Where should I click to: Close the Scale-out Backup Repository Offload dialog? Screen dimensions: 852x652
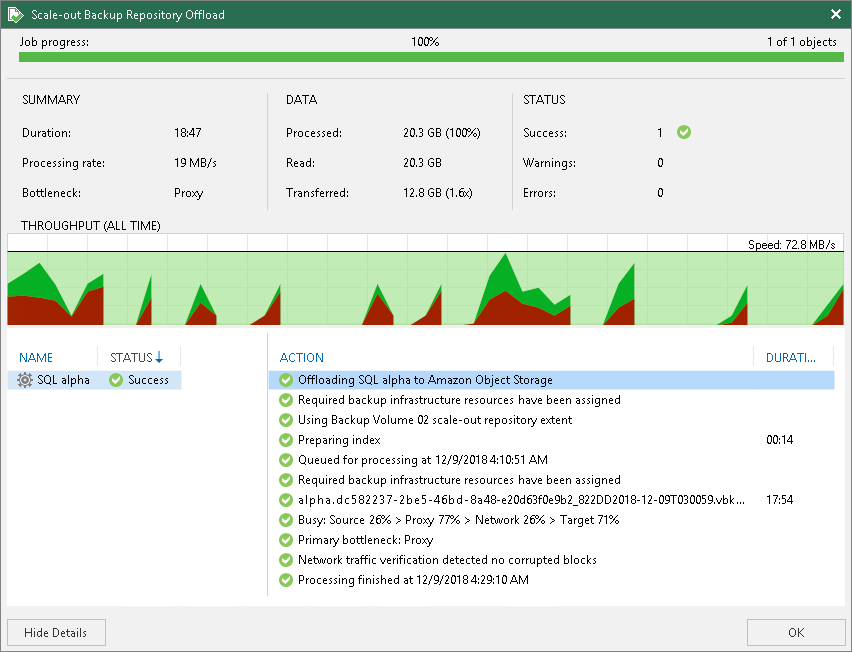836,14
